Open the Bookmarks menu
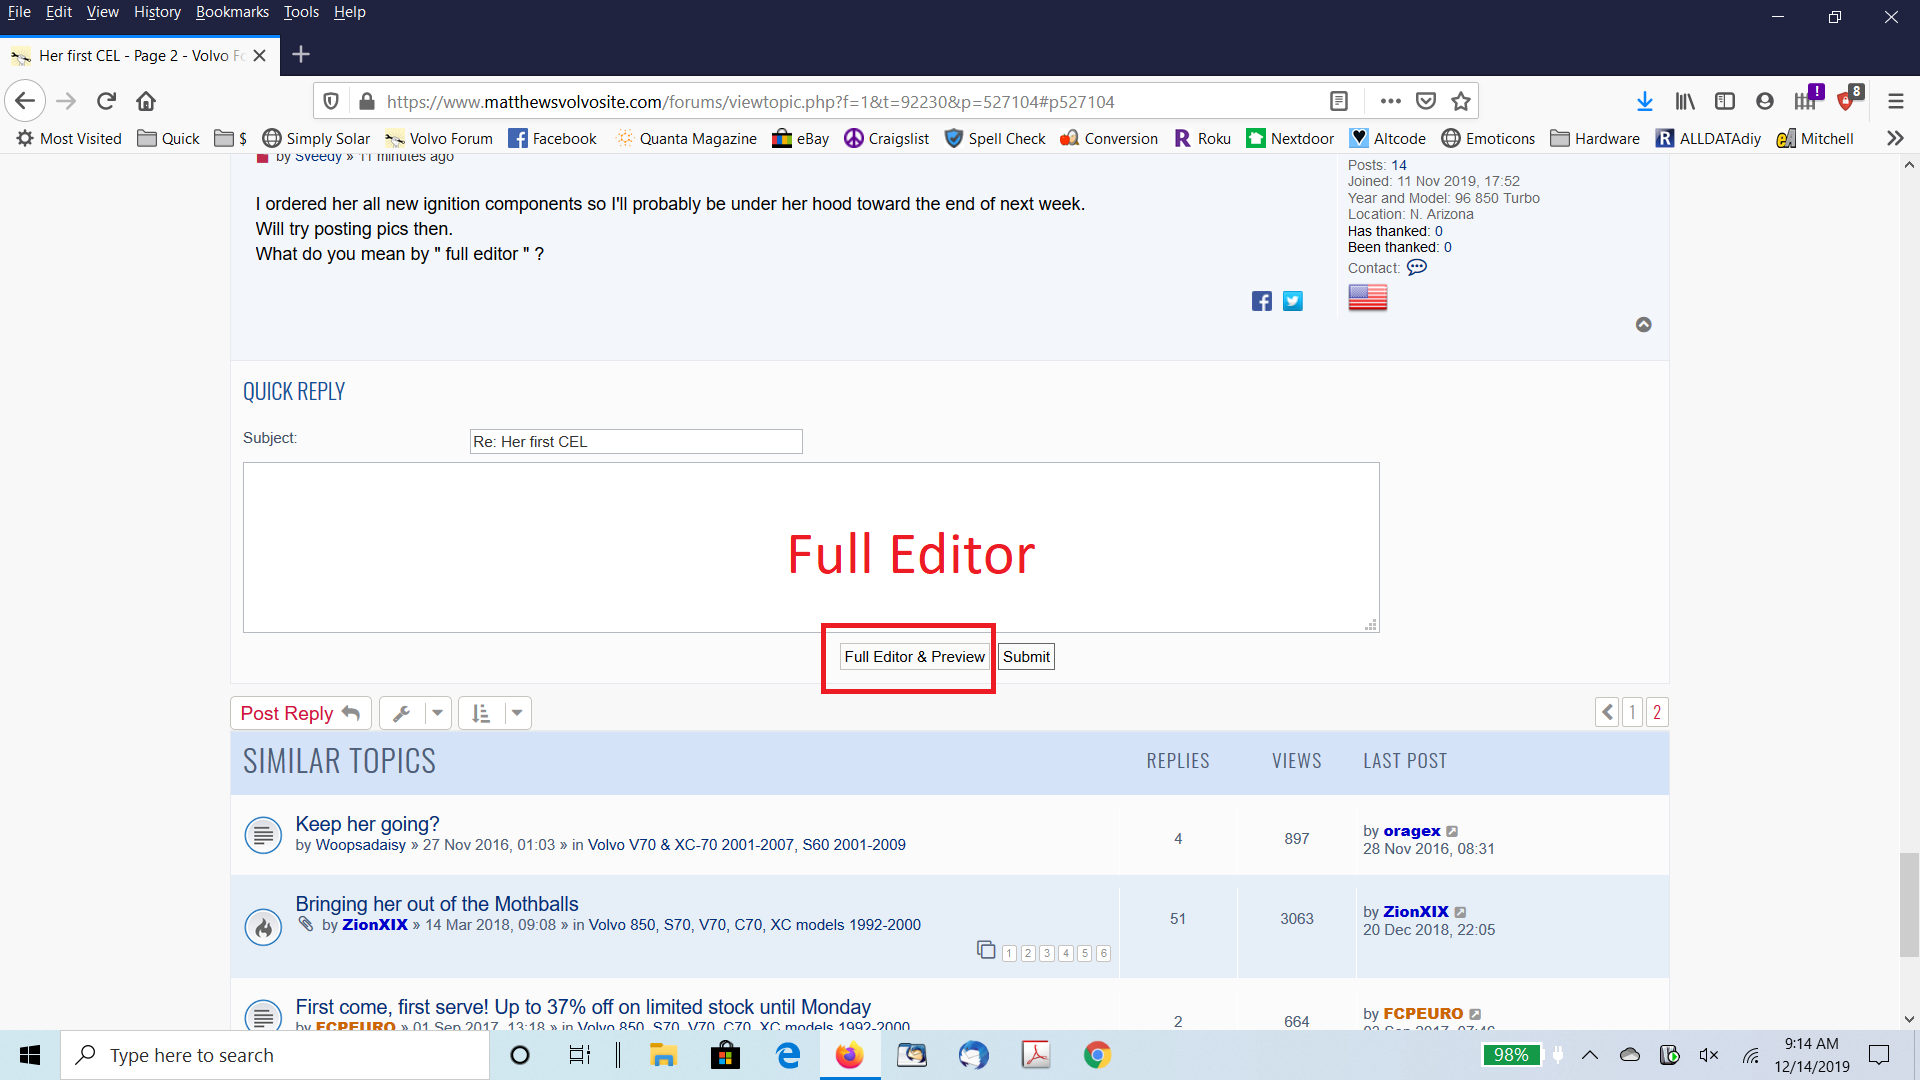 coord(232,12)
